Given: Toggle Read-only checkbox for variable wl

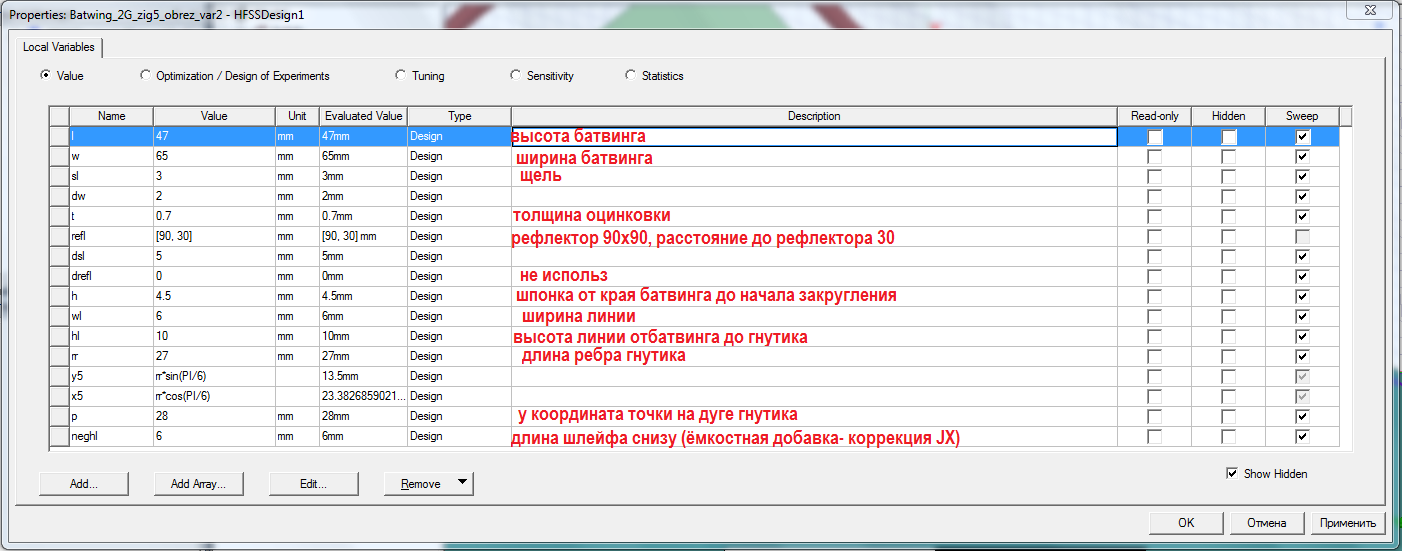Looking at the screenshot, I should point(1155,317).
